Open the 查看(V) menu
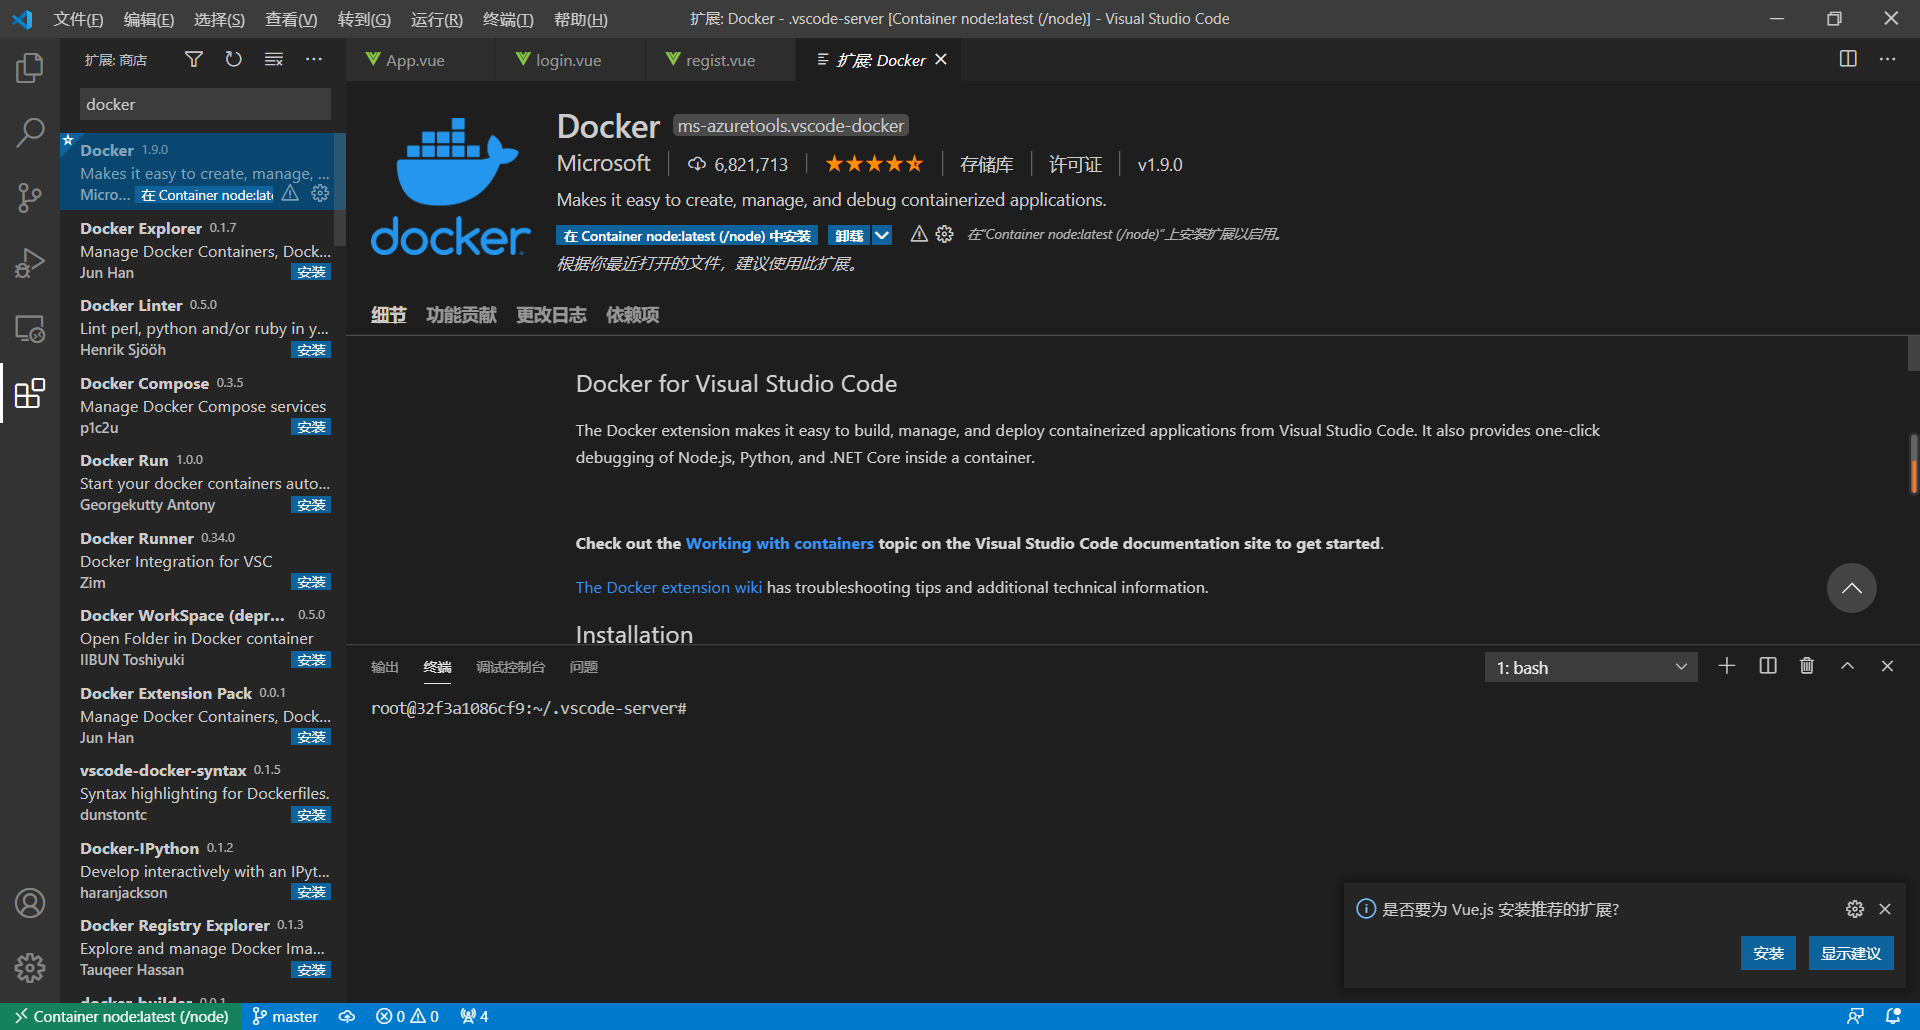Viewport: 1920px width, 1030px height. point(291,19)
